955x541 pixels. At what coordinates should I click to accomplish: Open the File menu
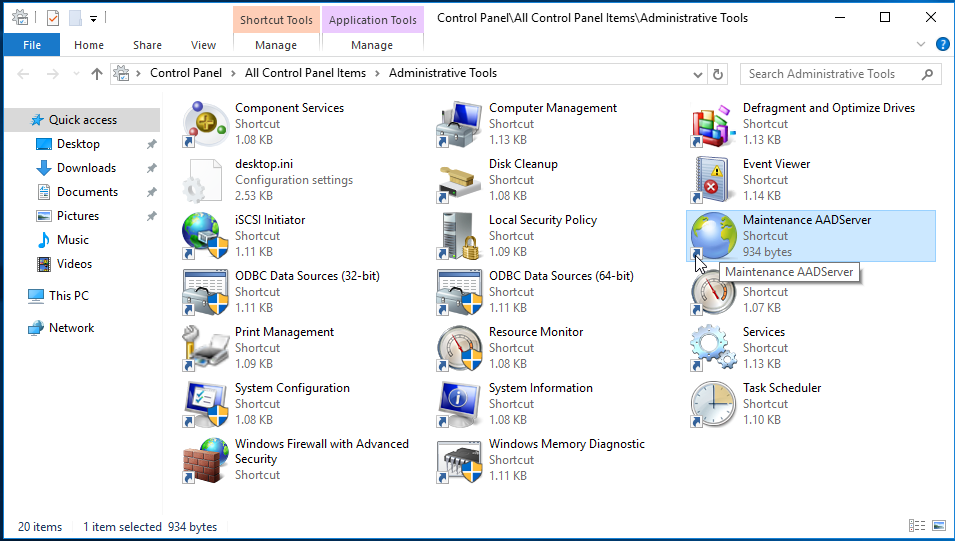(32, 45)
